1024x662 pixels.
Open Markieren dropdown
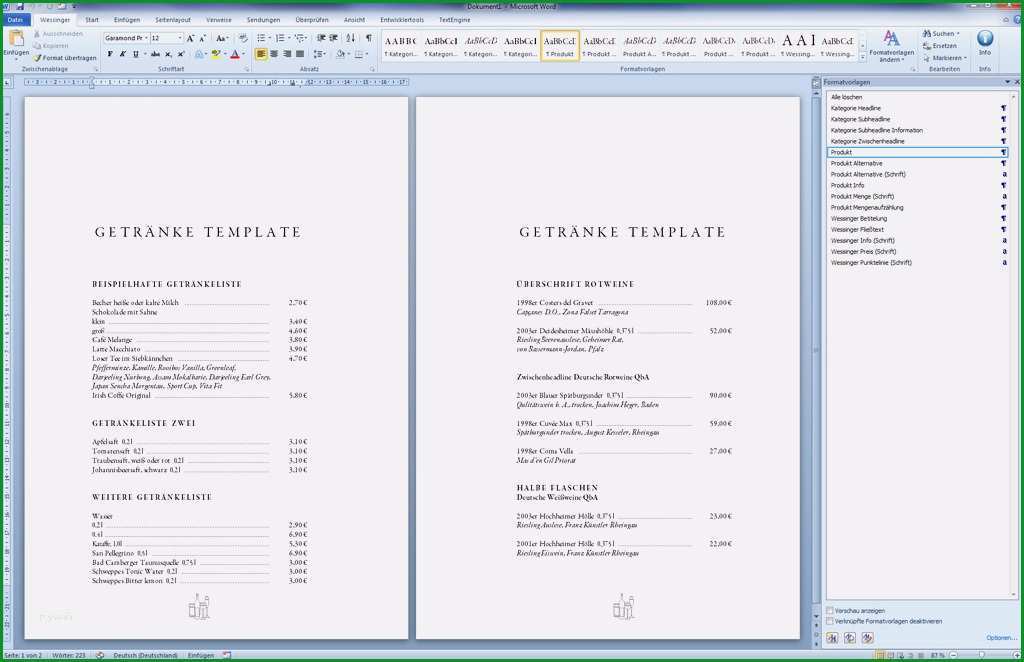[x=944, y=58]
